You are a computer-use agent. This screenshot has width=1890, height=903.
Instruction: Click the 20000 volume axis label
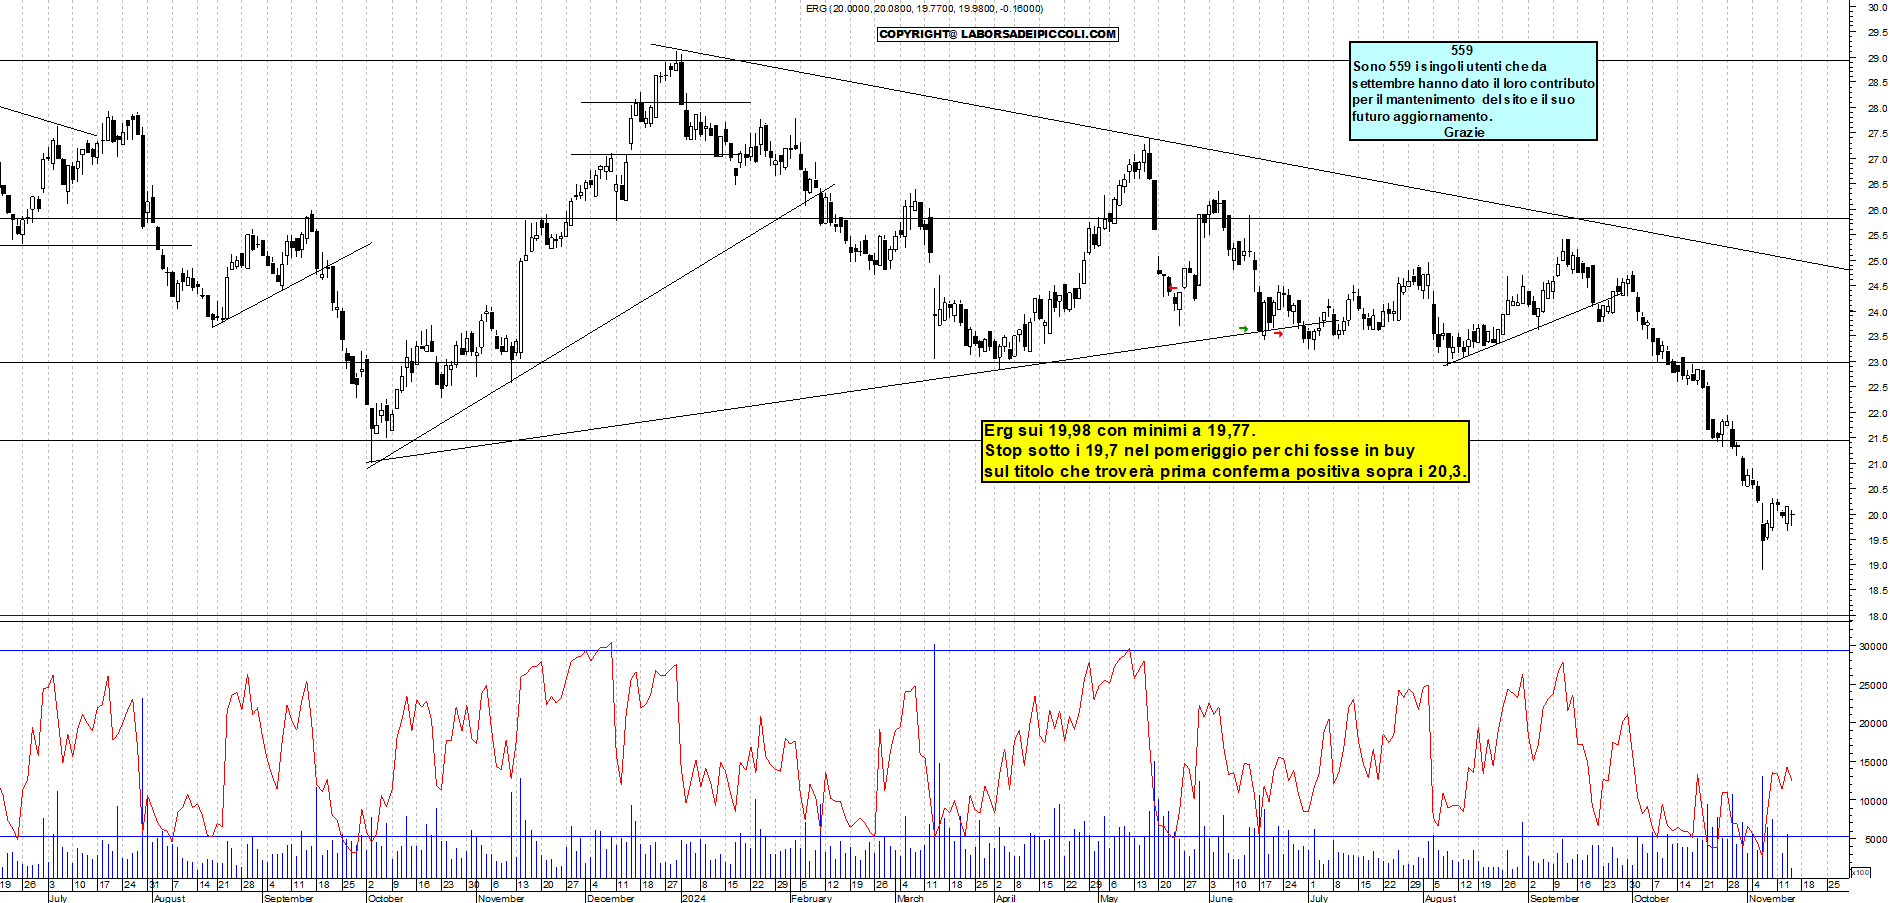(1873, 724)
